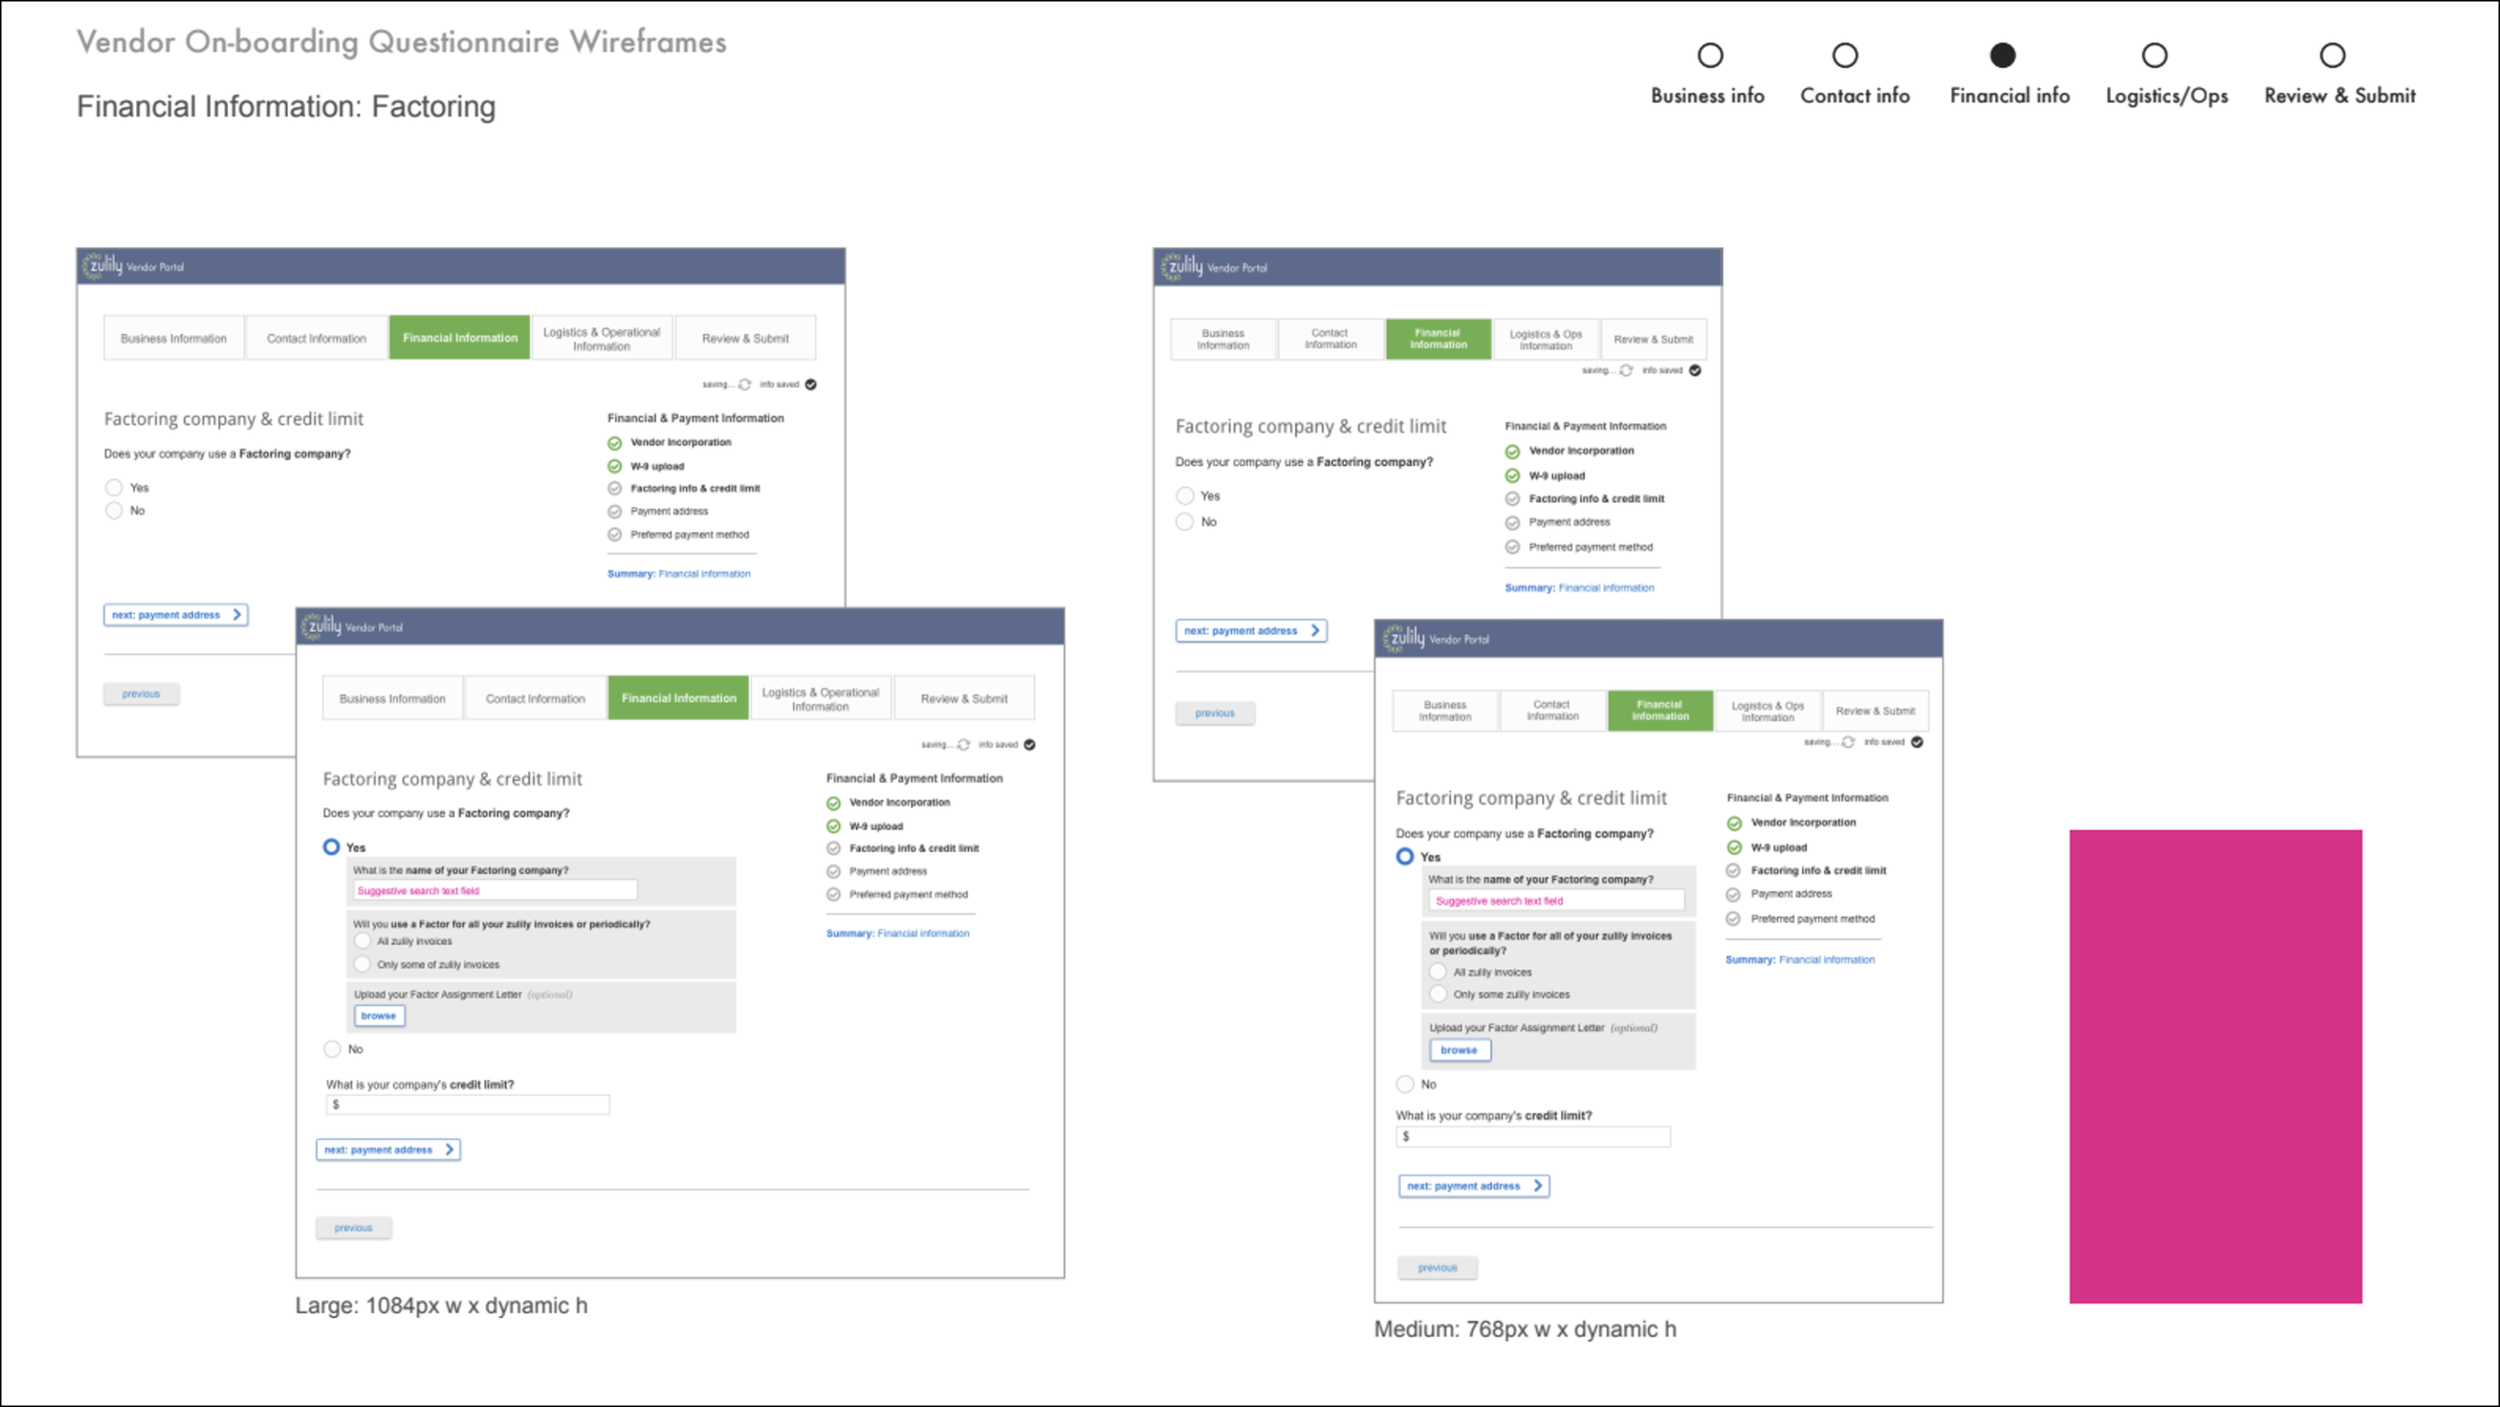Select Yes radio in top-left wireframe
Viewport: 2500px width, 1407px height.
pos(114,488)
